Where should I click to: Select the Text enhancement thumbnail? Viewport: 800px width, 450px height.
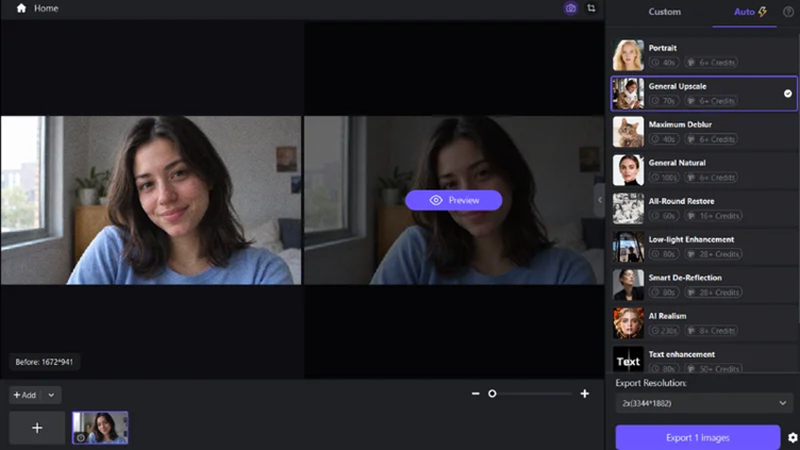[x=628, y=359]
